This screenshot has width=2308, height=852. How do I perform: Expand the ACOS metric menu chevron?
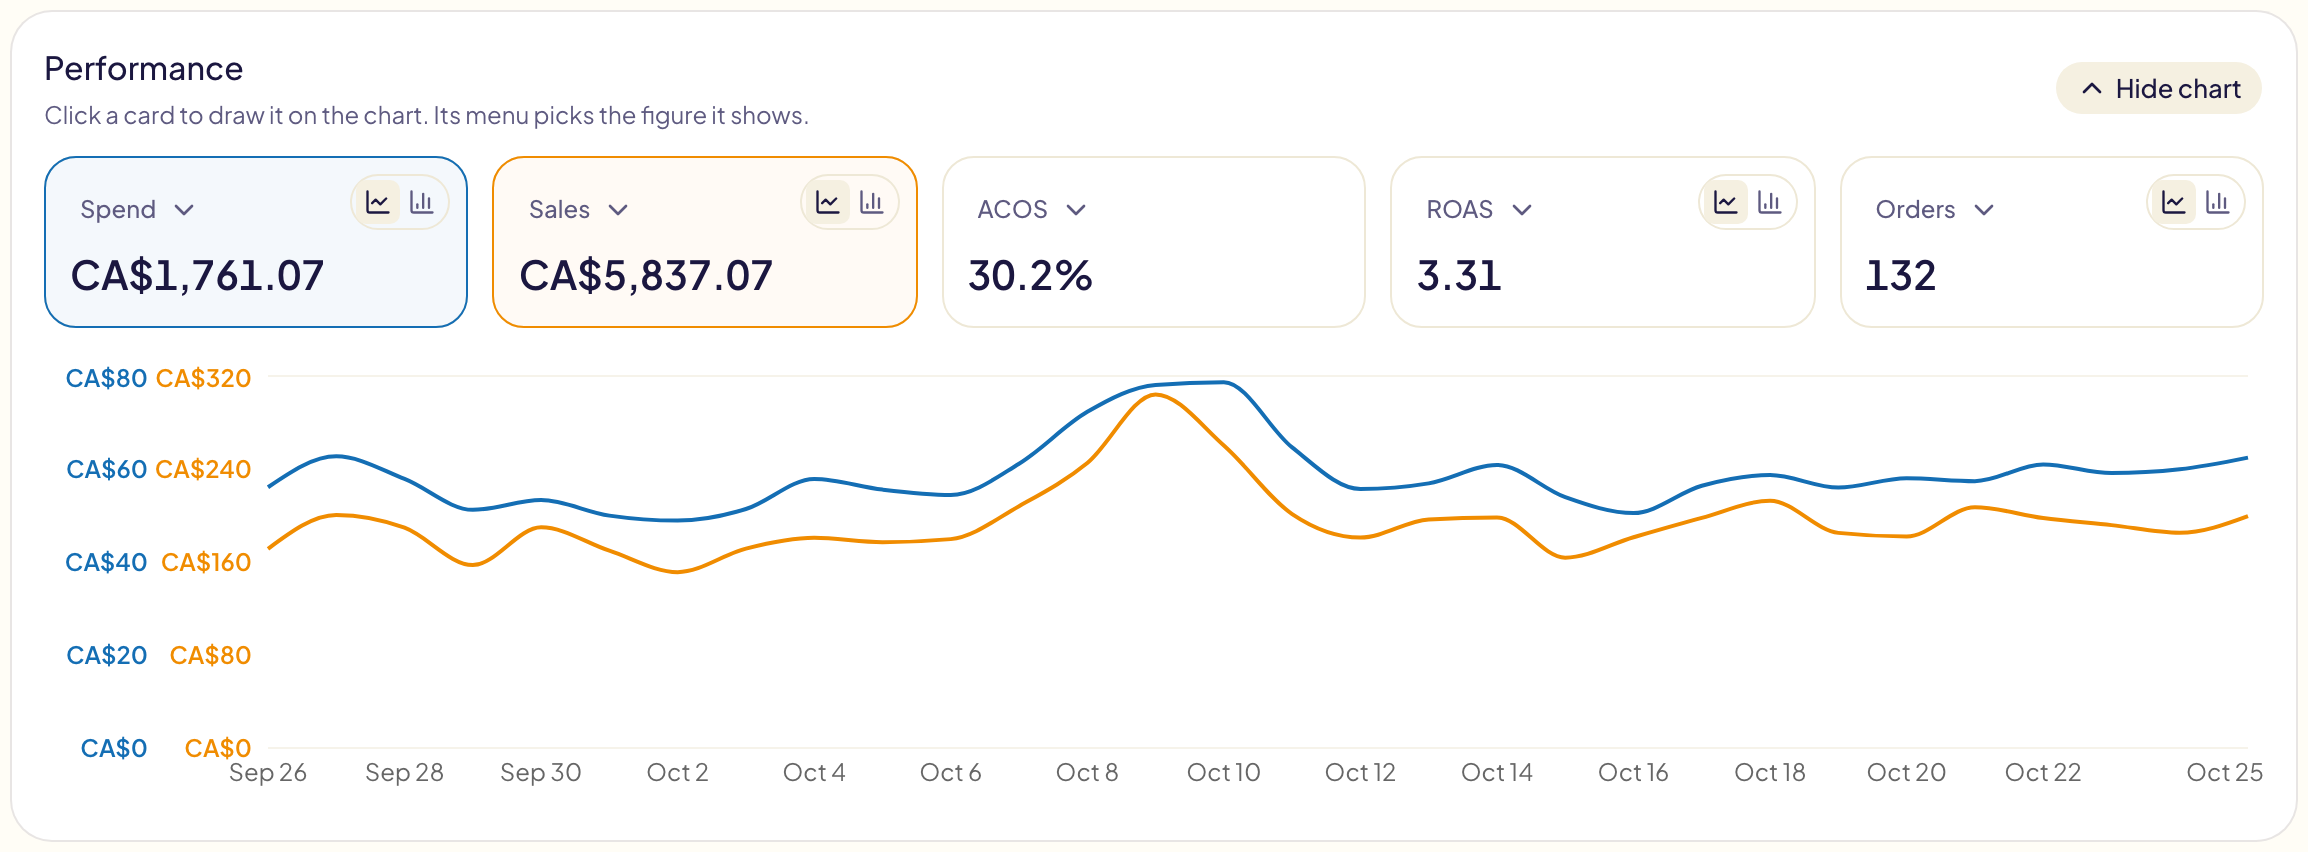pyautogui.click(x=1076, y=210)
